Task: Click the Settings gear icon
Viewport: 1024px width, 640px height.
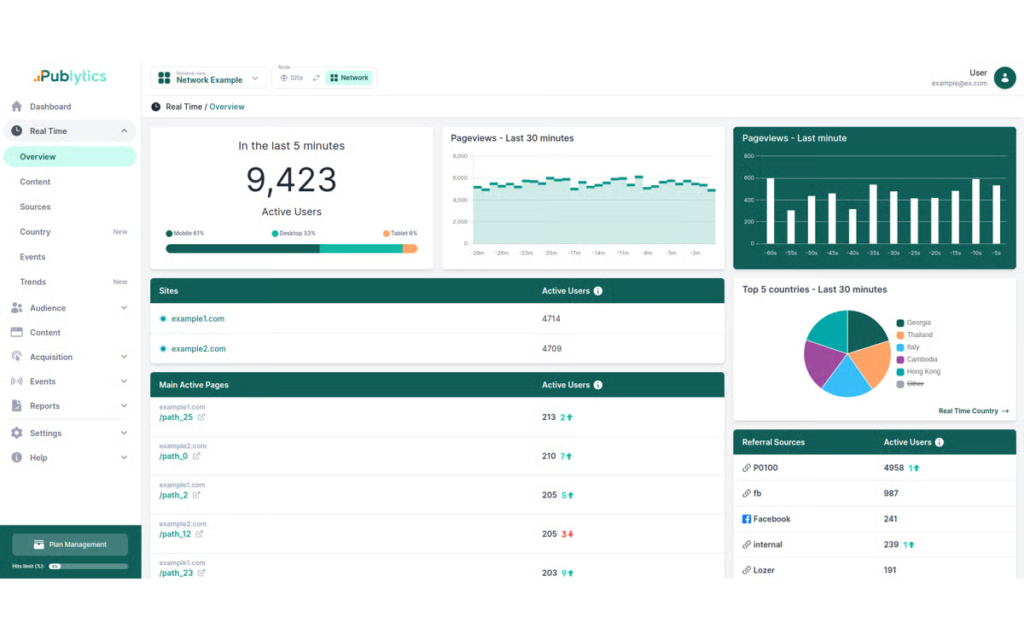Action: 16,433
